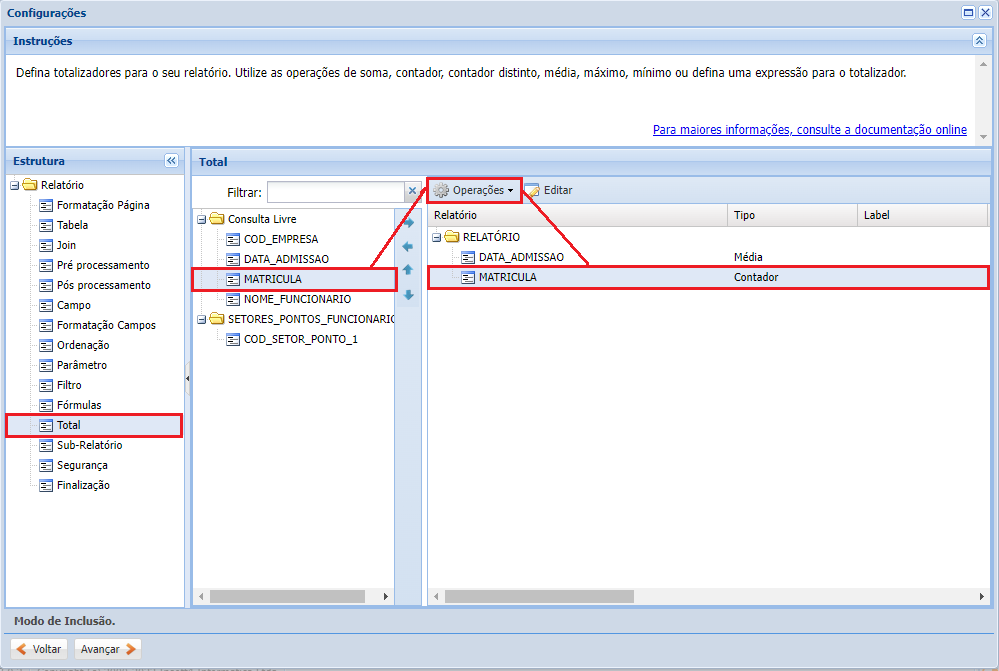The image size is (999, 671).
Task: Collapse the Relatório root in Estrutura tree
Action: click(14, 185)
